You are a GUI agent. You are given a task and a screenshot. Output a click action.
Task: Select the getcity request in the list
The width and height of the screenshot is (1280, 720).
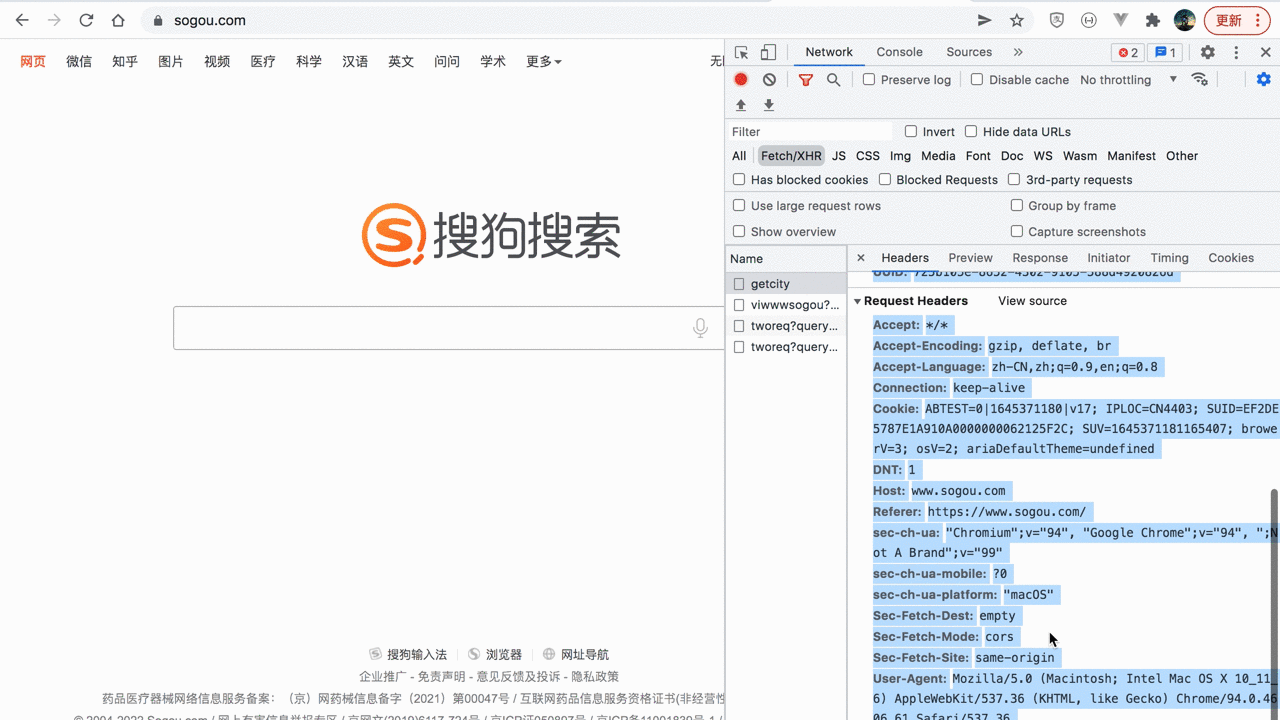(x=770, y=283)
